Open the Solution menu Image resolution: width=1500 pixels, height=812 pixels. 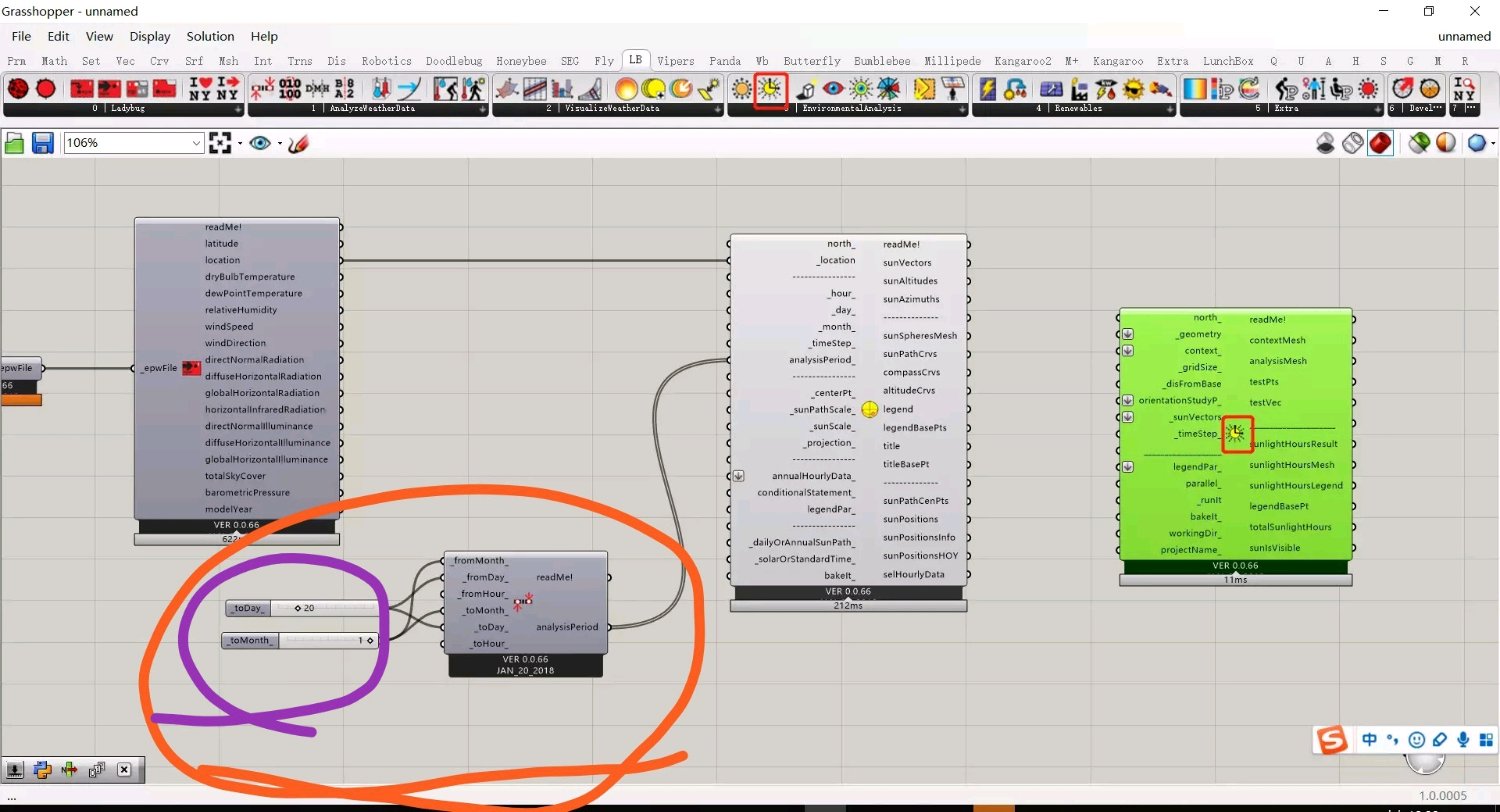click(210, 36)
